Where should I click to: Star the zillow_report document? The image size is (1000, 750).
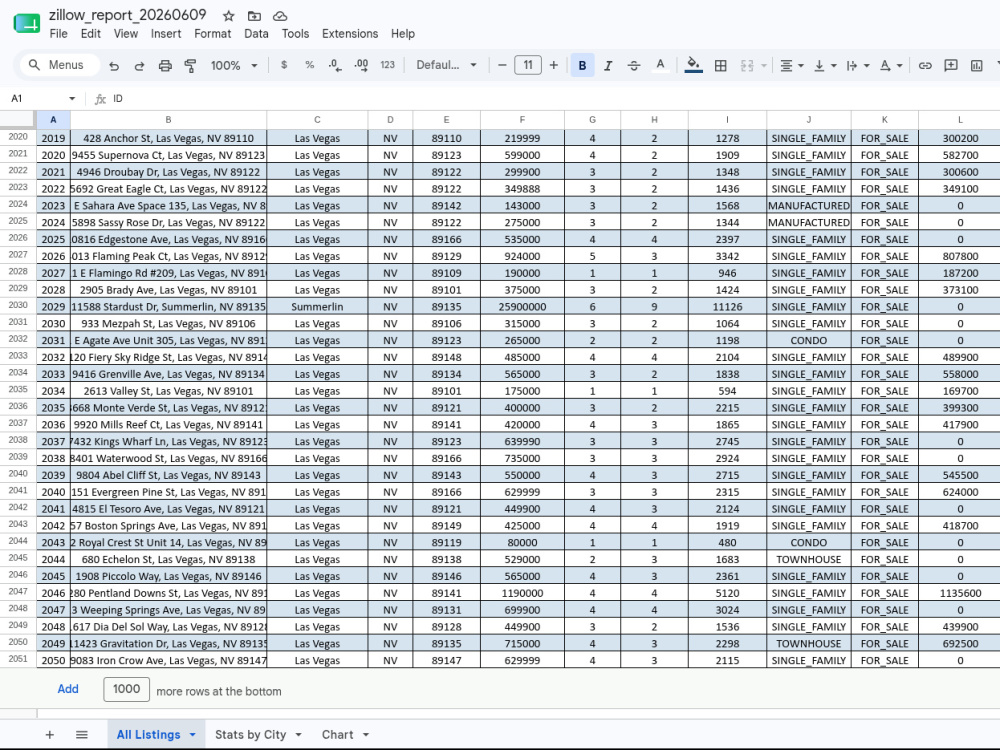[228, 16]
